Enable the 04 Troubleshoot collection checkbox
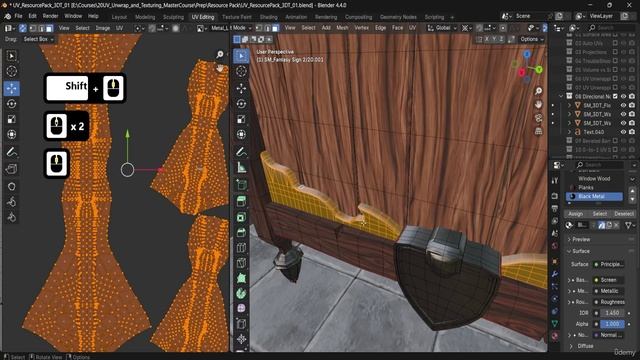 pyautogui.click(x=615, y=61)
